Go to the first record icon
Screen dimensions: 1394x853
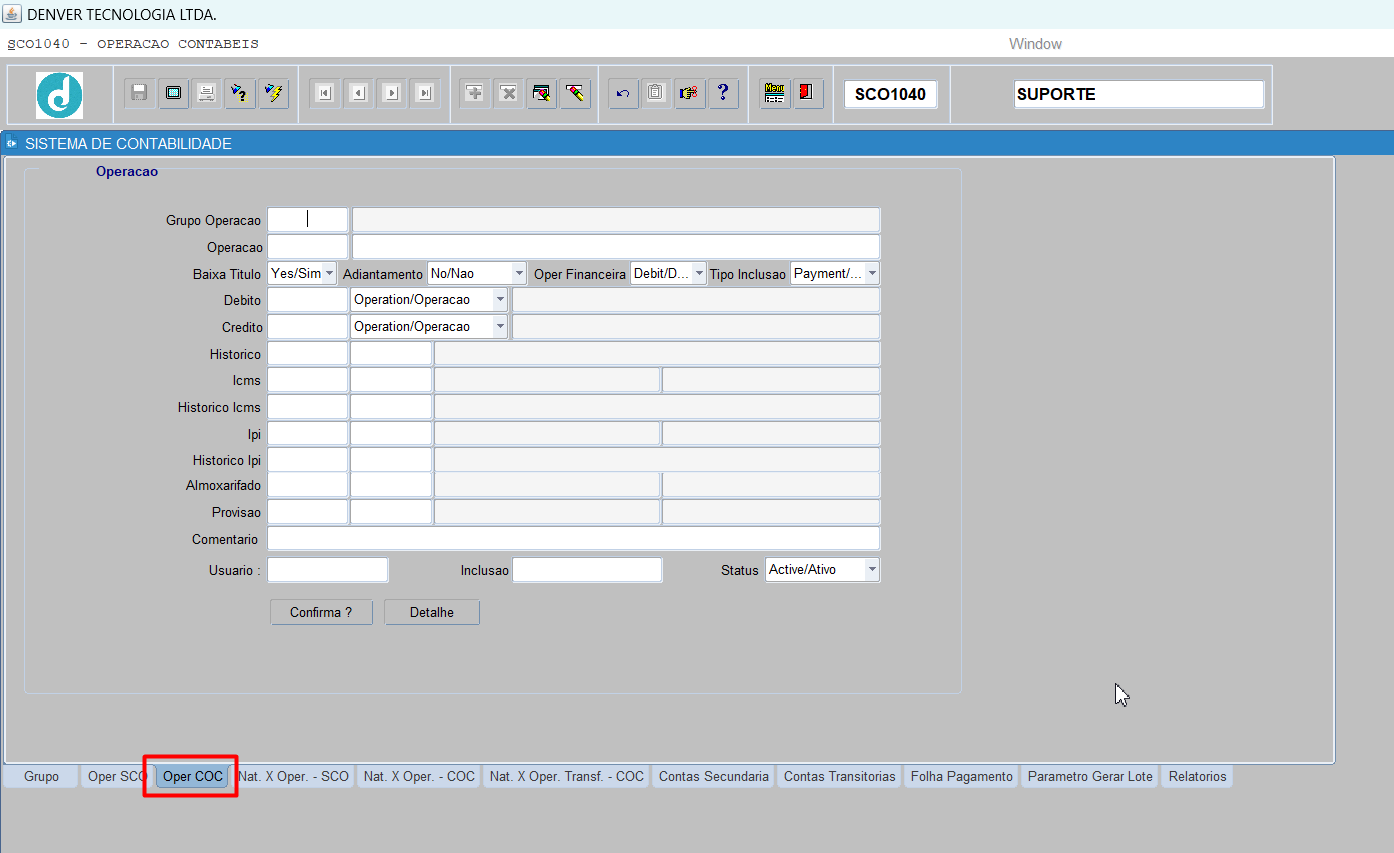(324, 93)
